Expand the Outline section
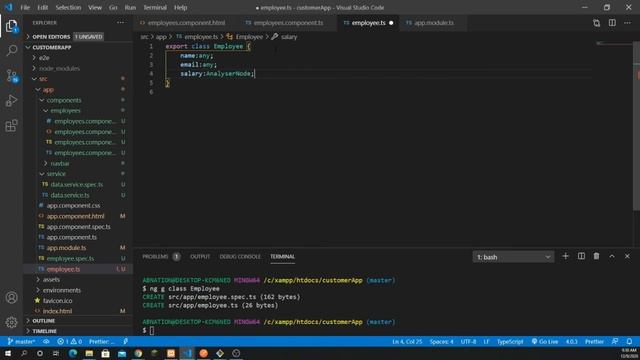Screen dimensions: 640x360 coord(78,321)
